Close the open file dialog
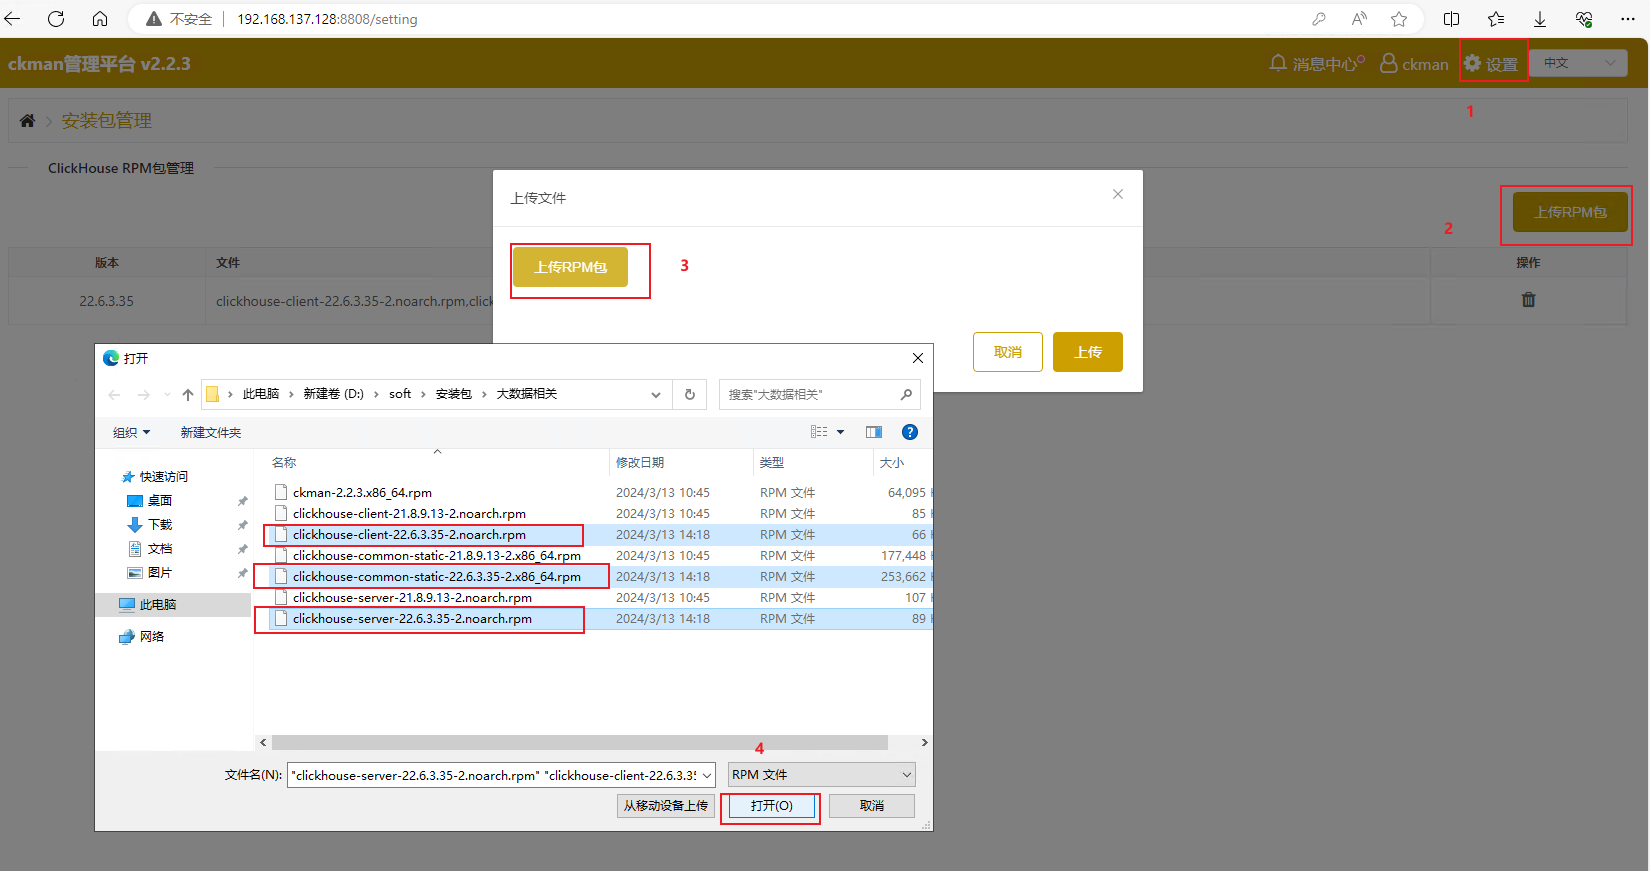This screenshot has height=871, width=1650. click(918, 358)
